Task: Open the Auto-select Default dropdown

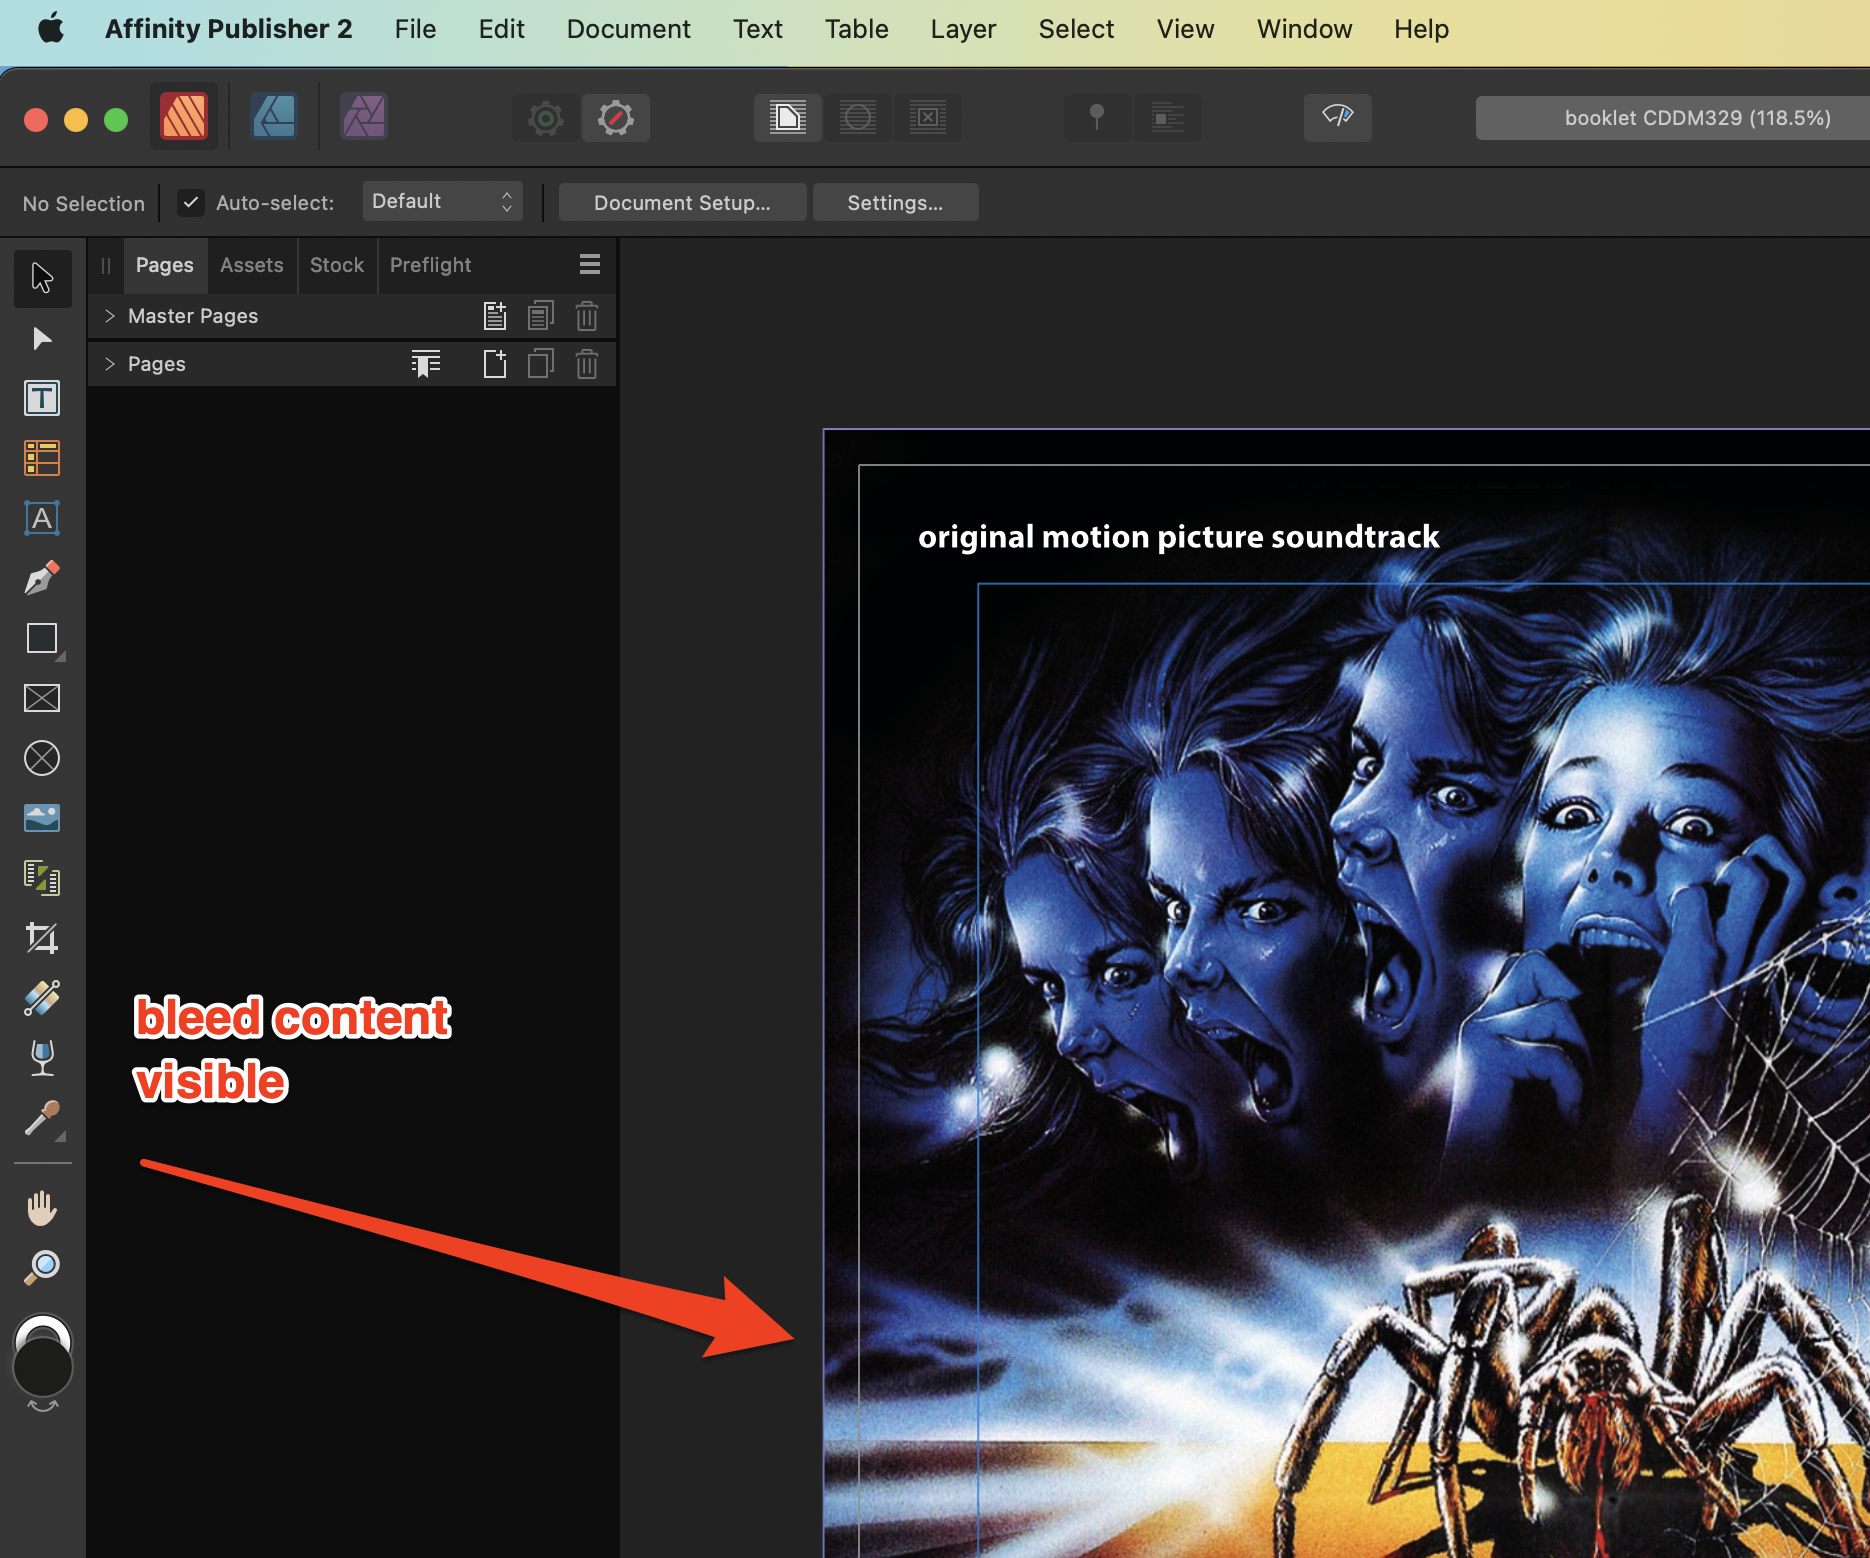Action: tap(442, 202)
